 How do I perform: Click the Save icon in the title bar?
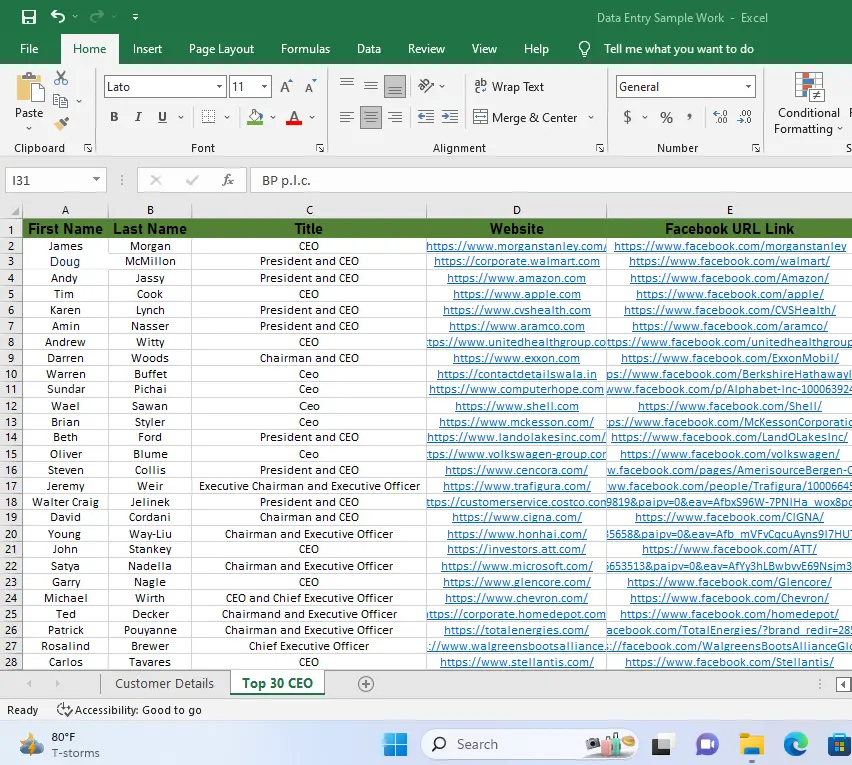pos(29,17)
